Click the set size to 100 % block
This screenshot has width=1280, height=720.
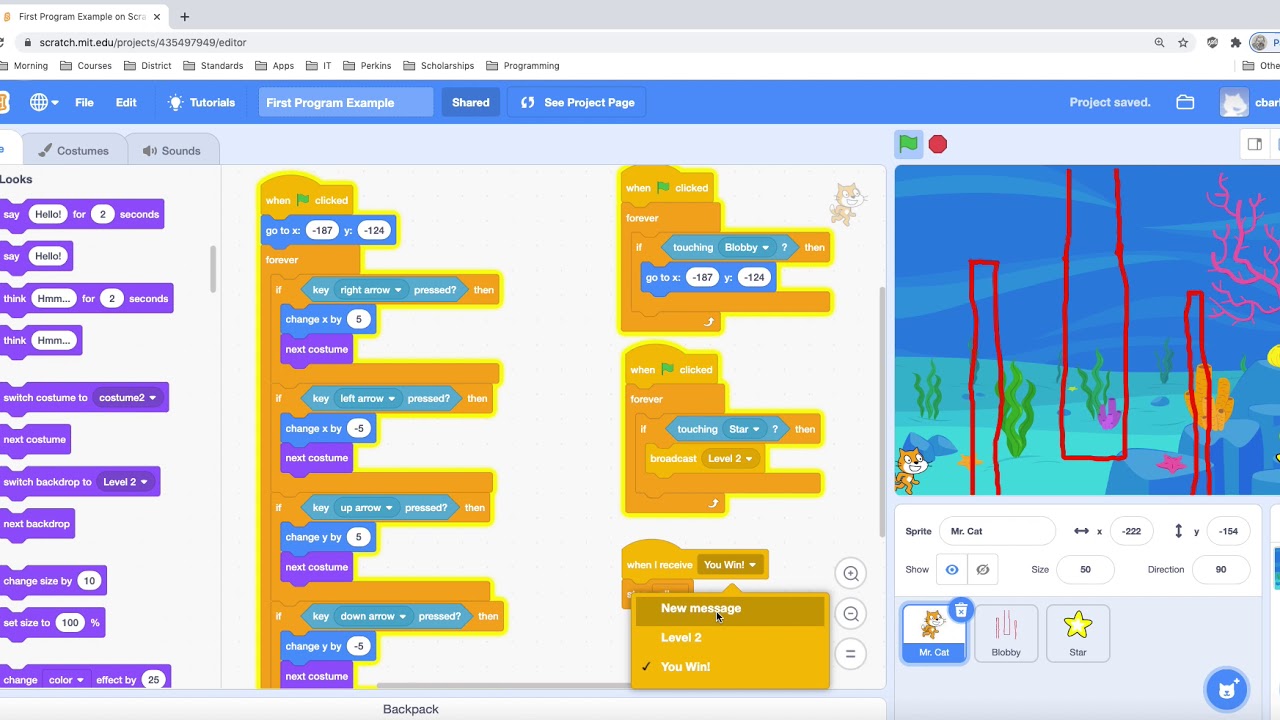pos(52,622)
